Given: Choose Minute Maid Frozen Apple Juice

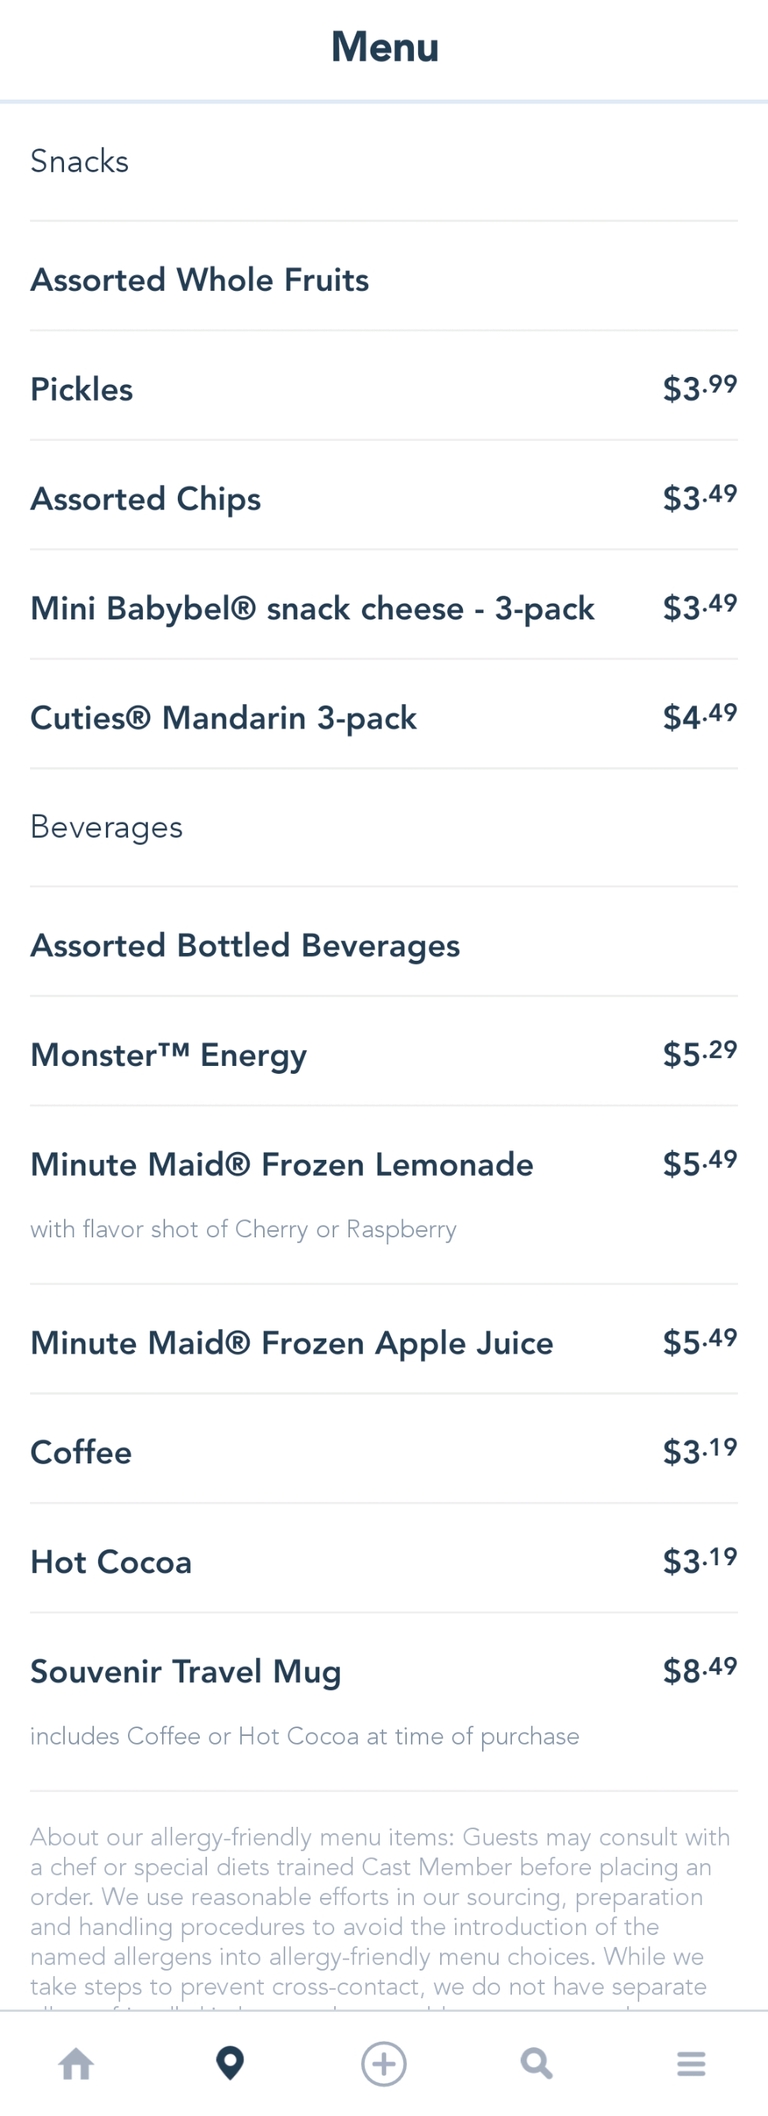Looking at the screenshot, I should click(292, 1343).
